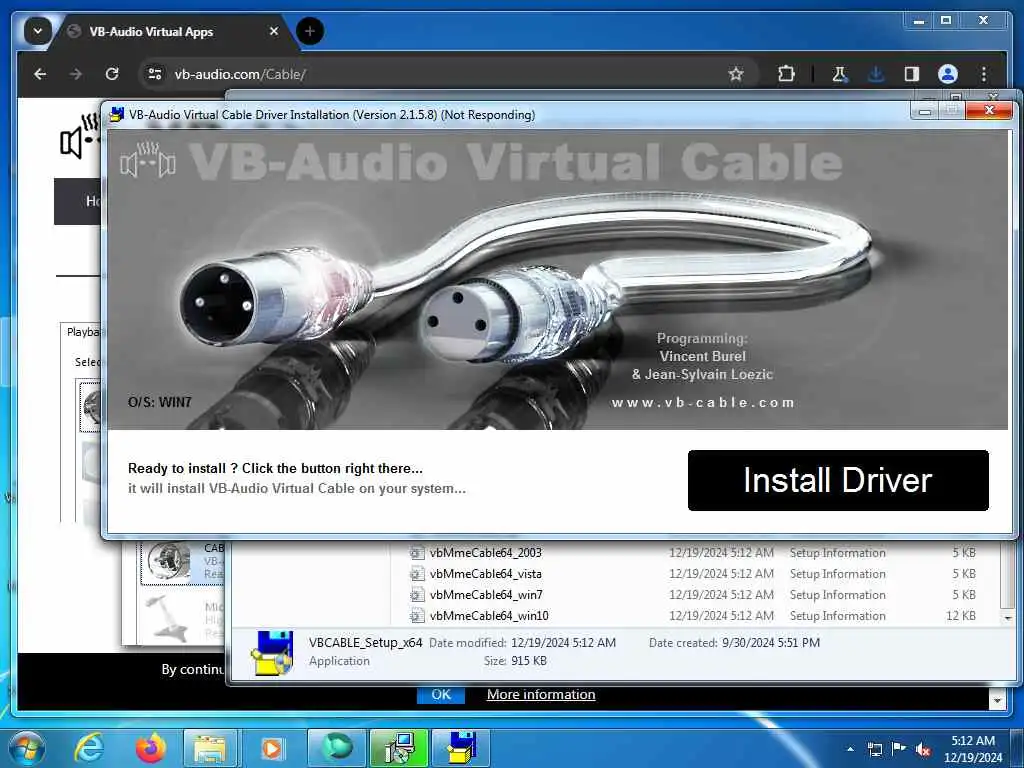The image size is (1024, 768).
Task: Launch Internet Explorer from taskbar
Action: click(89, 748)
